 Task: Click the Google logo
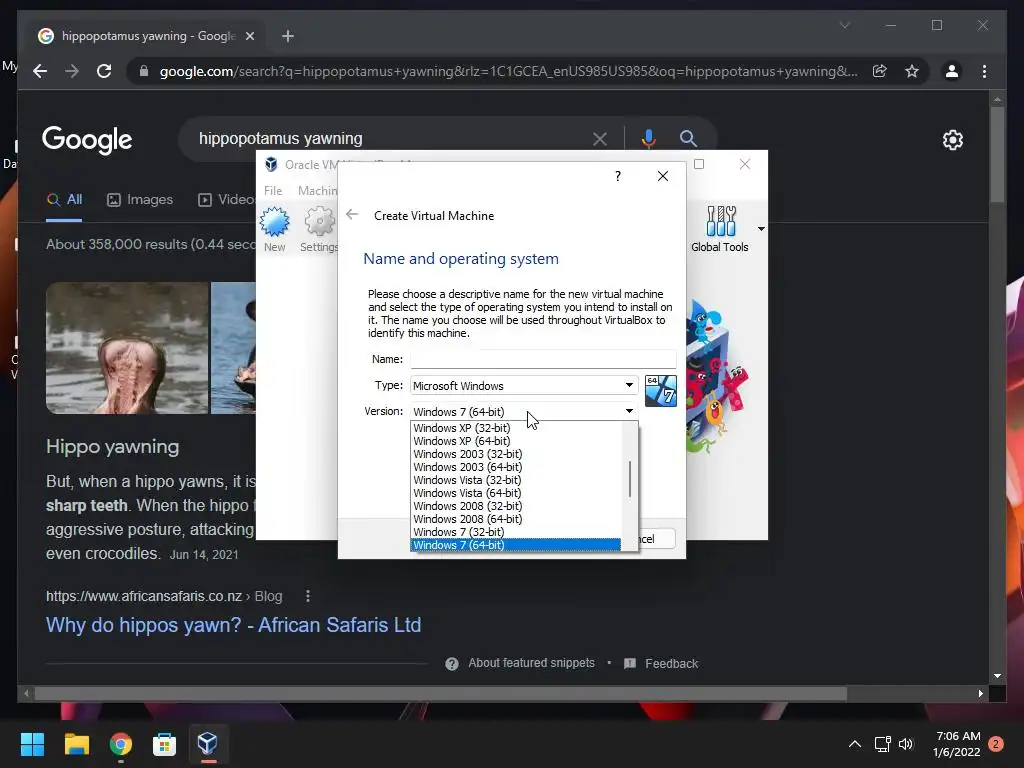pos(87,140)
